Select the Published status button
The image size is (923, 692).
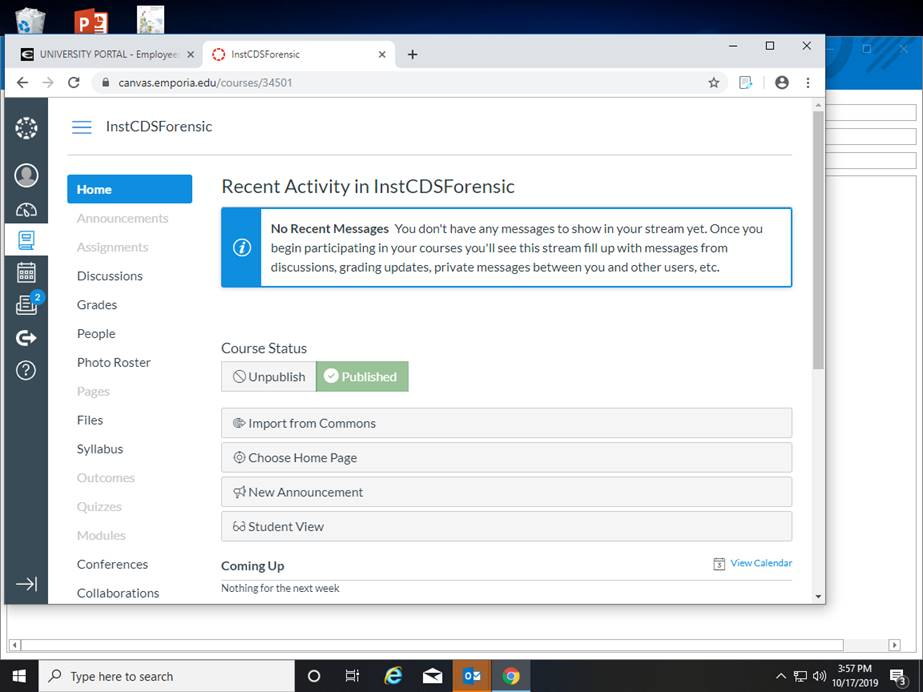(362, 377)
